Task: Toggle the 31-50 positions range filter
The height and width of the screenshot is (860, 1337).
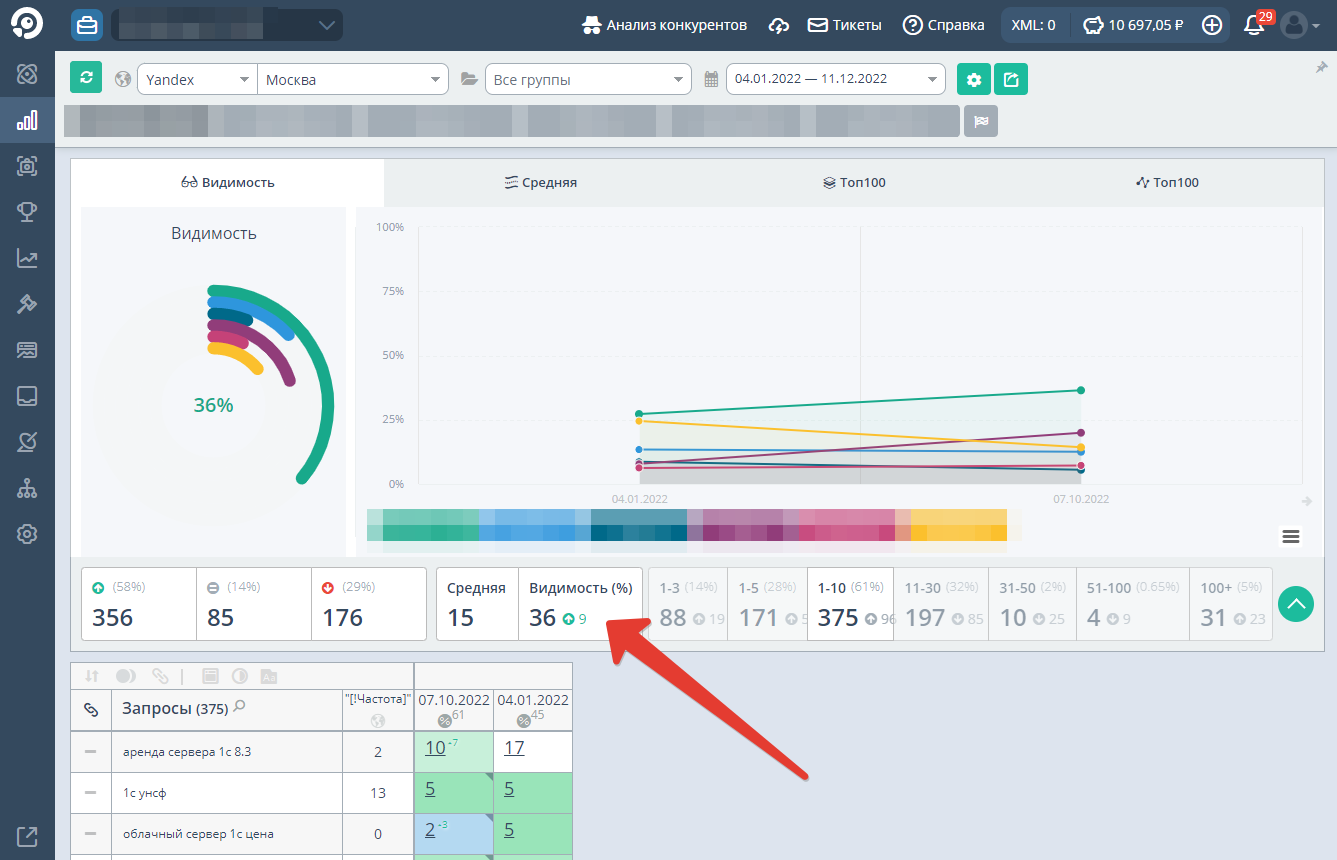Action: (x=1033, y=604)
